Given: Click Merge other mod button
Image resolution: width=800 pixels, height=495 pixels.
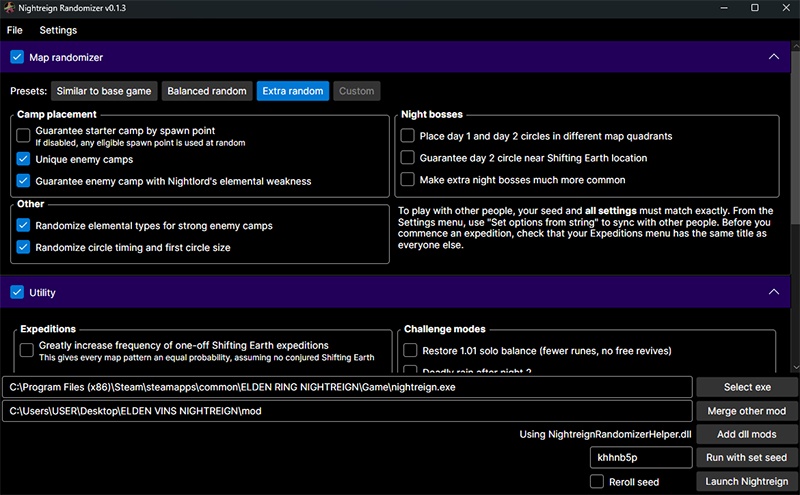Looking at the screenshot, I should coord(747,411).
